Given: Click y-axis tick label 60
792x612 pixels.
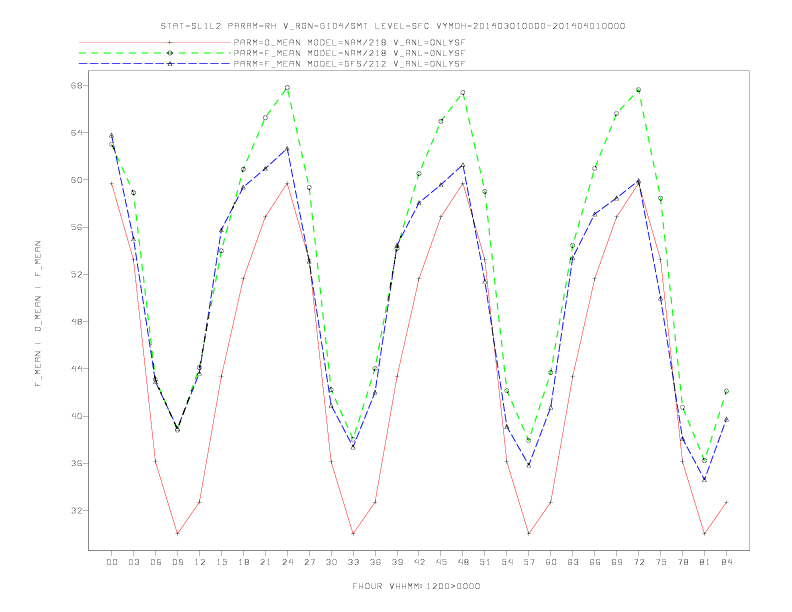Looking at the screenshot, I should 76,180.
